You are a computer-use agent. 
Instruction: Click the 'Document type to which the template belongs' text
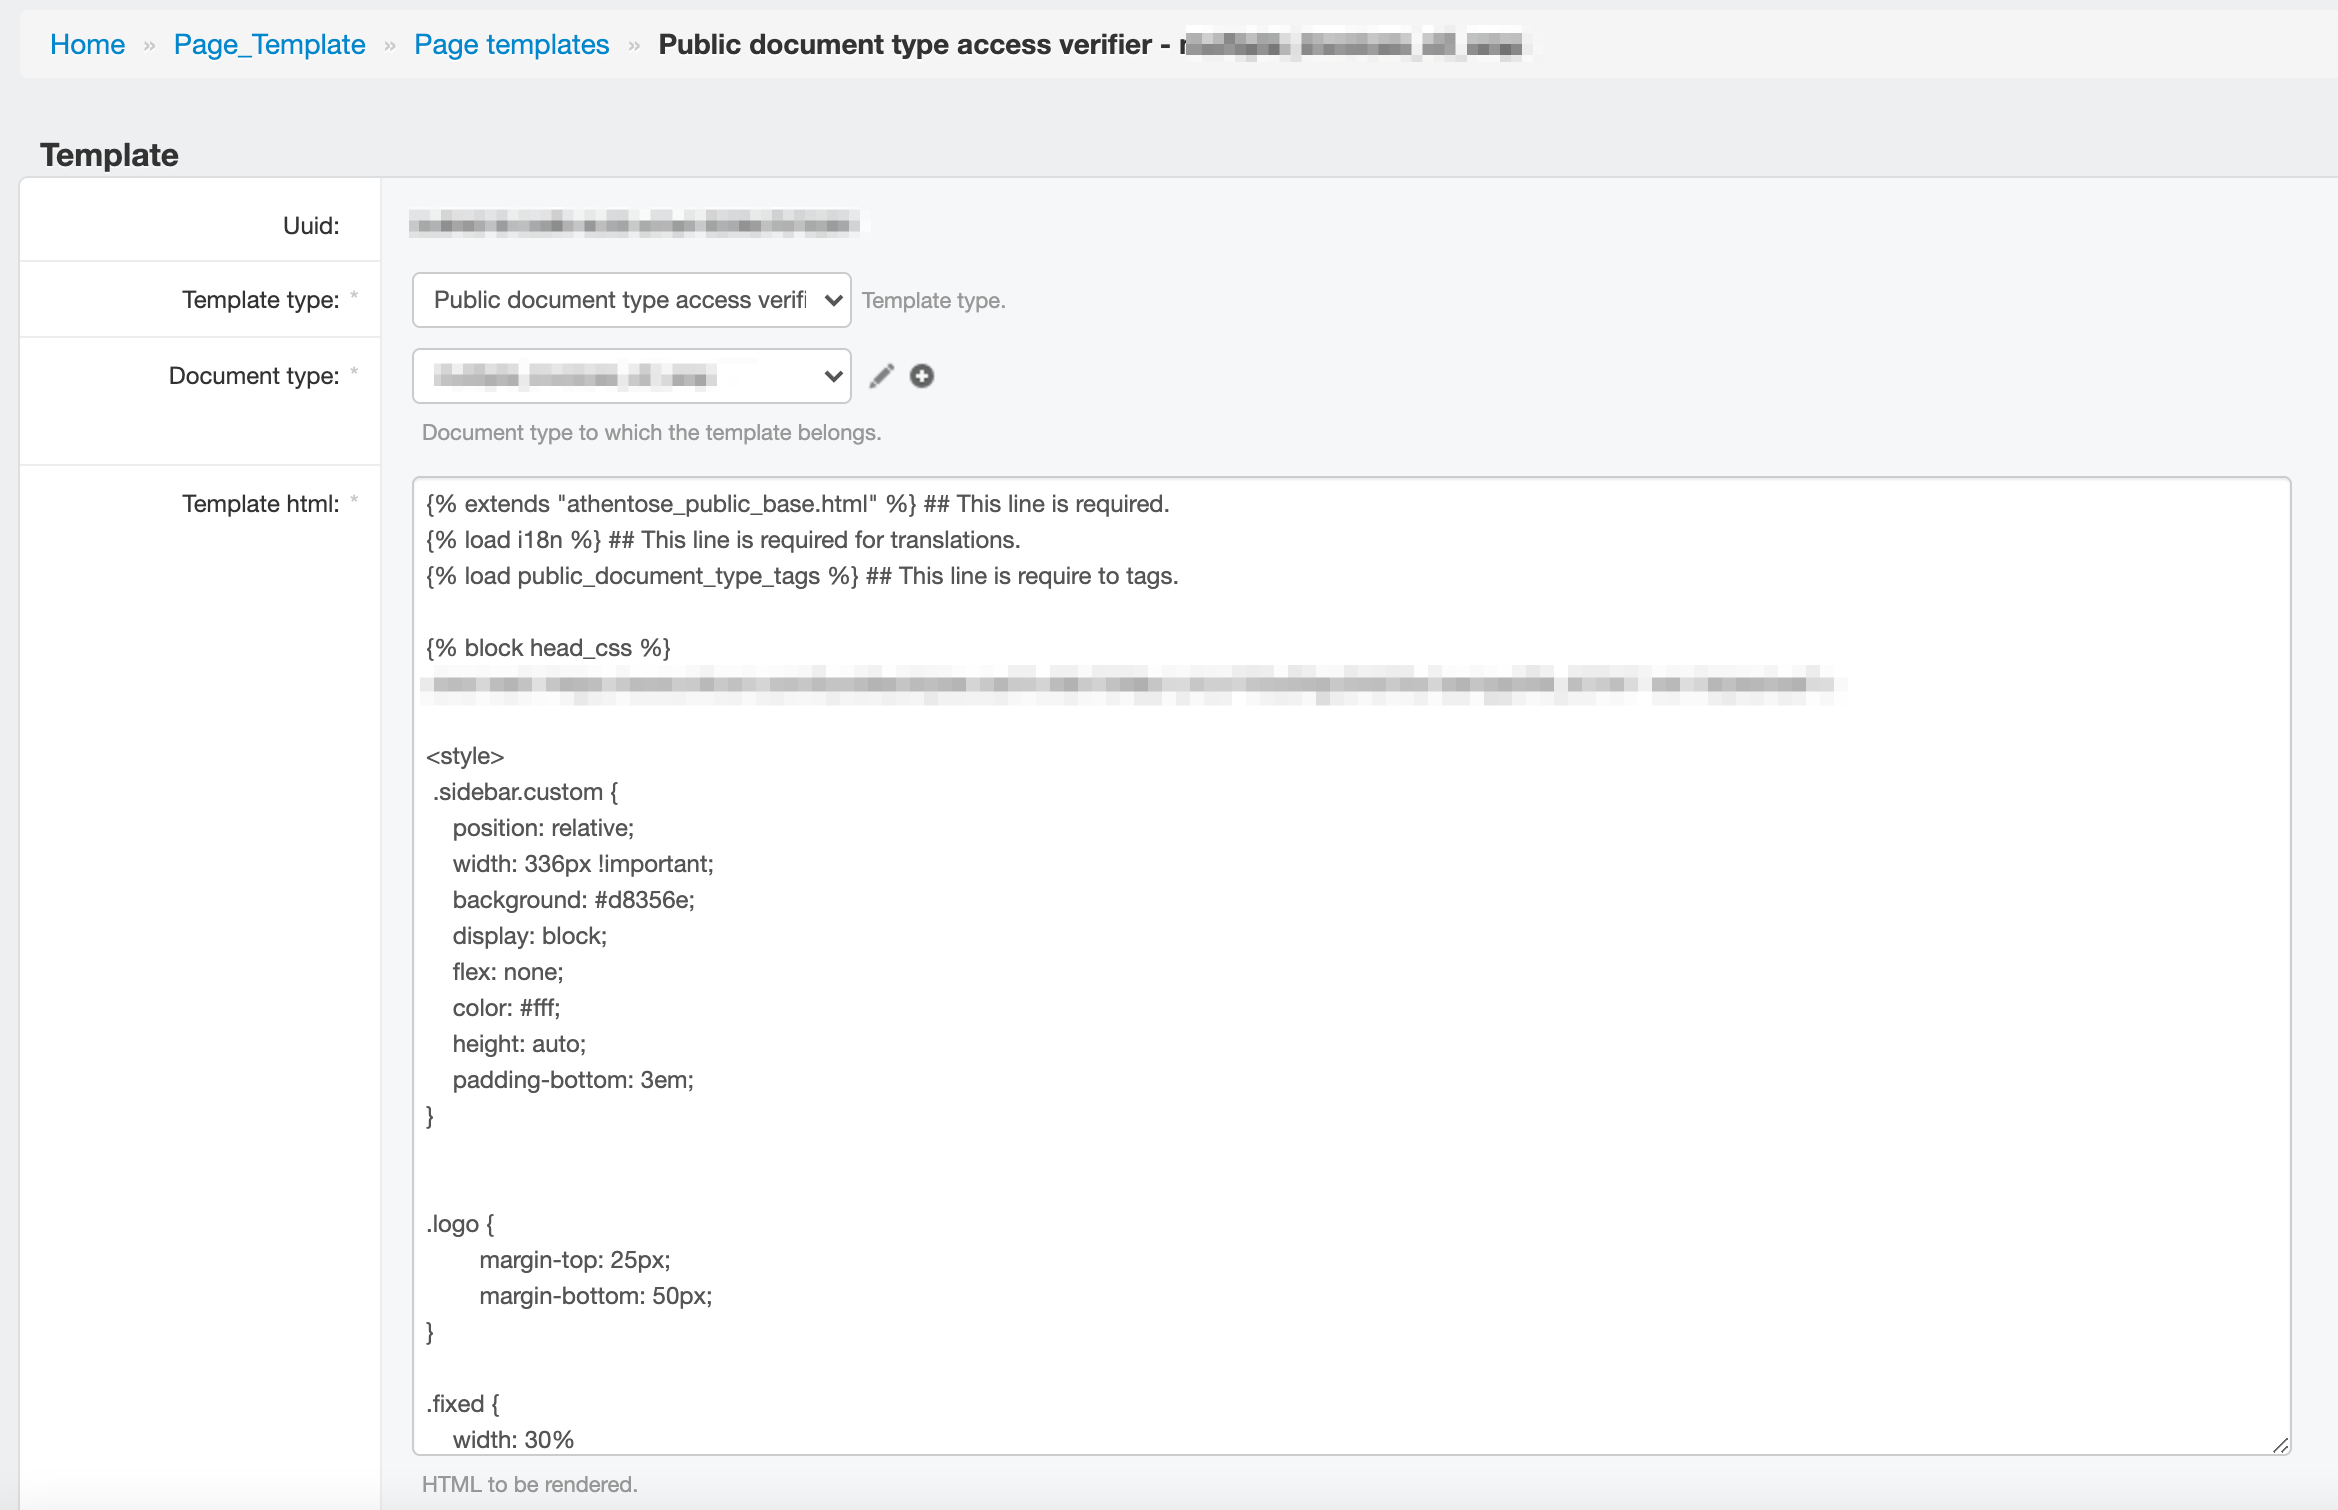tap(650, 432)
